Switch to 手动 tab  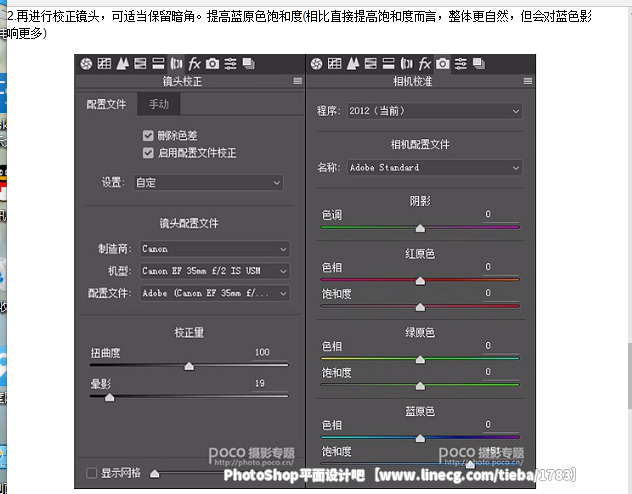coord(159,104)
